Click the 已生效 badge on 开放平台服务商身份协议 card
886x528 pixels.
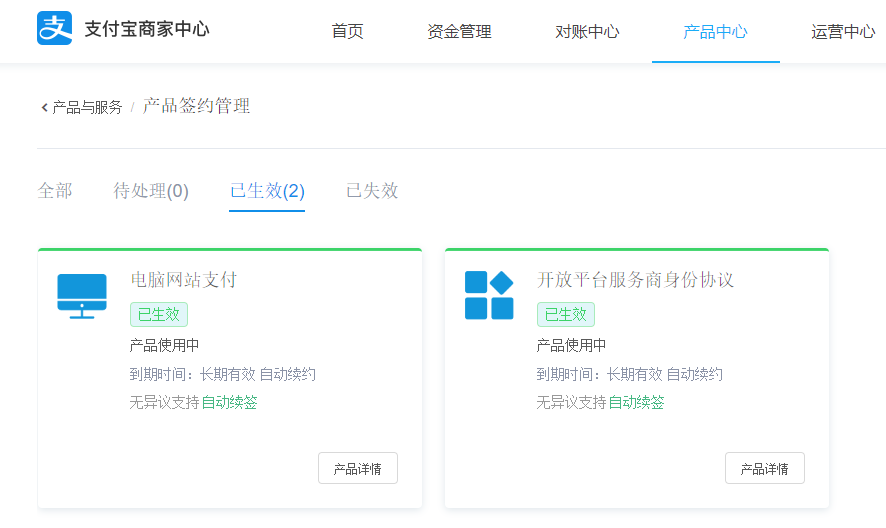[x=566, y=314]
